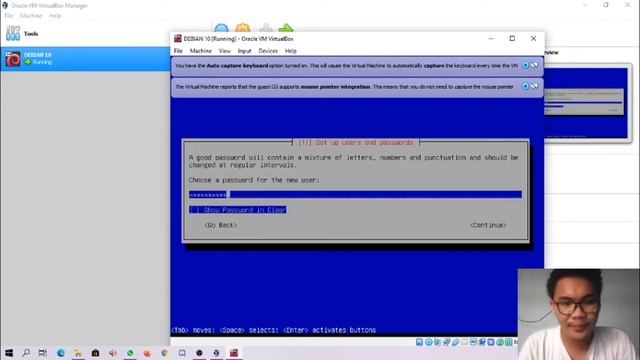This screenshot has height=360, width=640.
Task: Click the recording status icon in VM status bar
Action: 482,342
